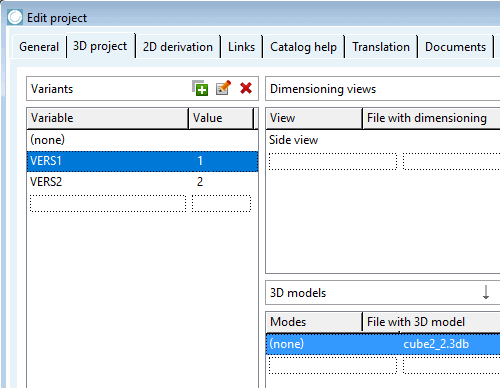Open the 2D derivation tab
Image resolution: width=500 pixels, height=388 pixels.
[178, 47]
